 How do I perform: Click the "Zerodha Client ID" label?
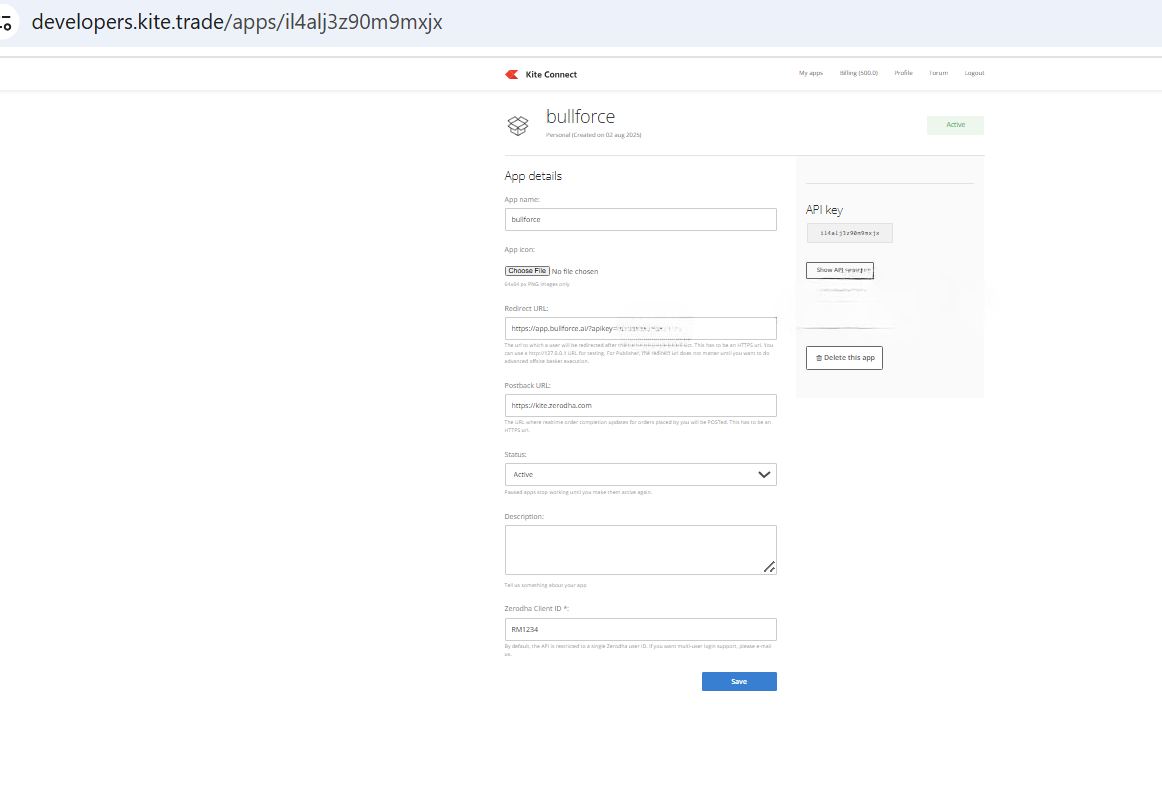537,609
